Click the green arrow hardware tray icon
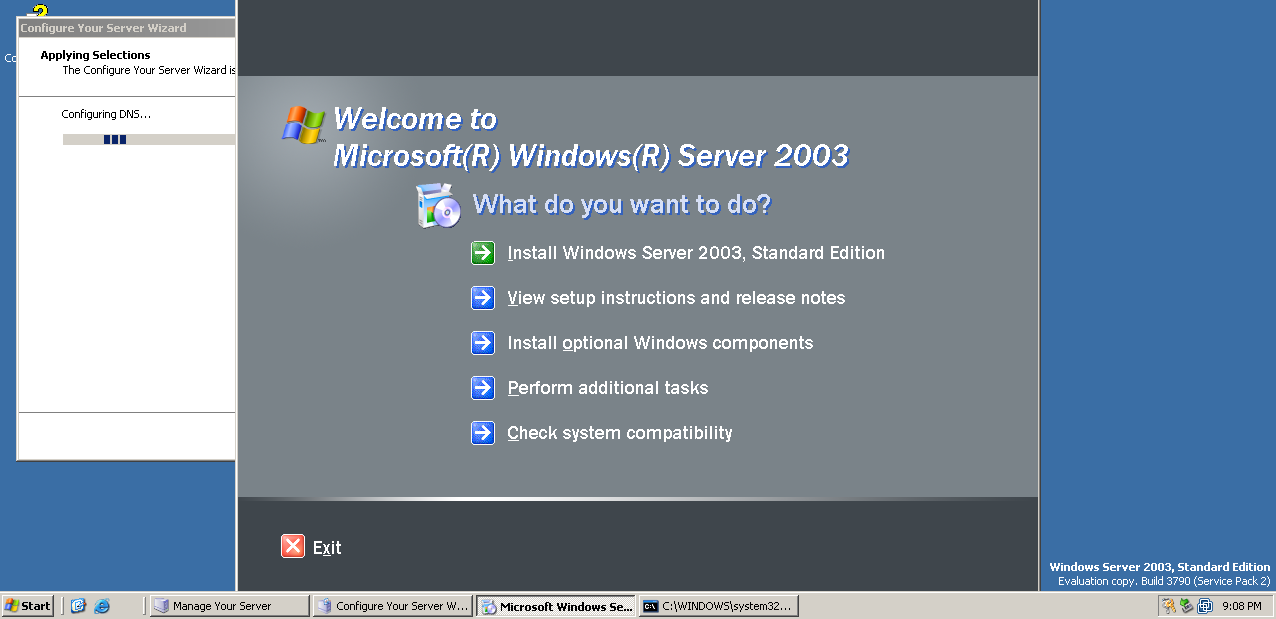The image size is (1276, 619). coord(1187,606)
